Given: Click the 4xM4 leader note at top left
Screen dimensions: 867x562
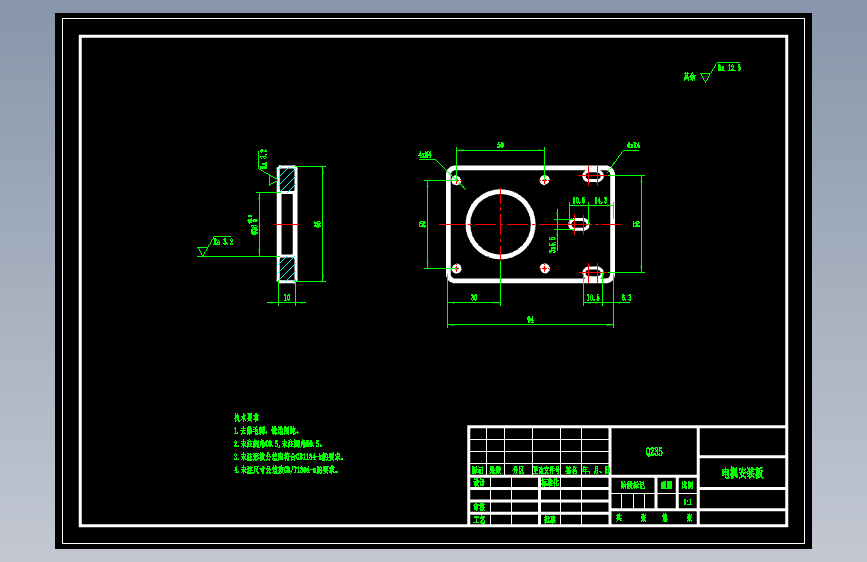Looking at the screenshot, I should 425,155.
